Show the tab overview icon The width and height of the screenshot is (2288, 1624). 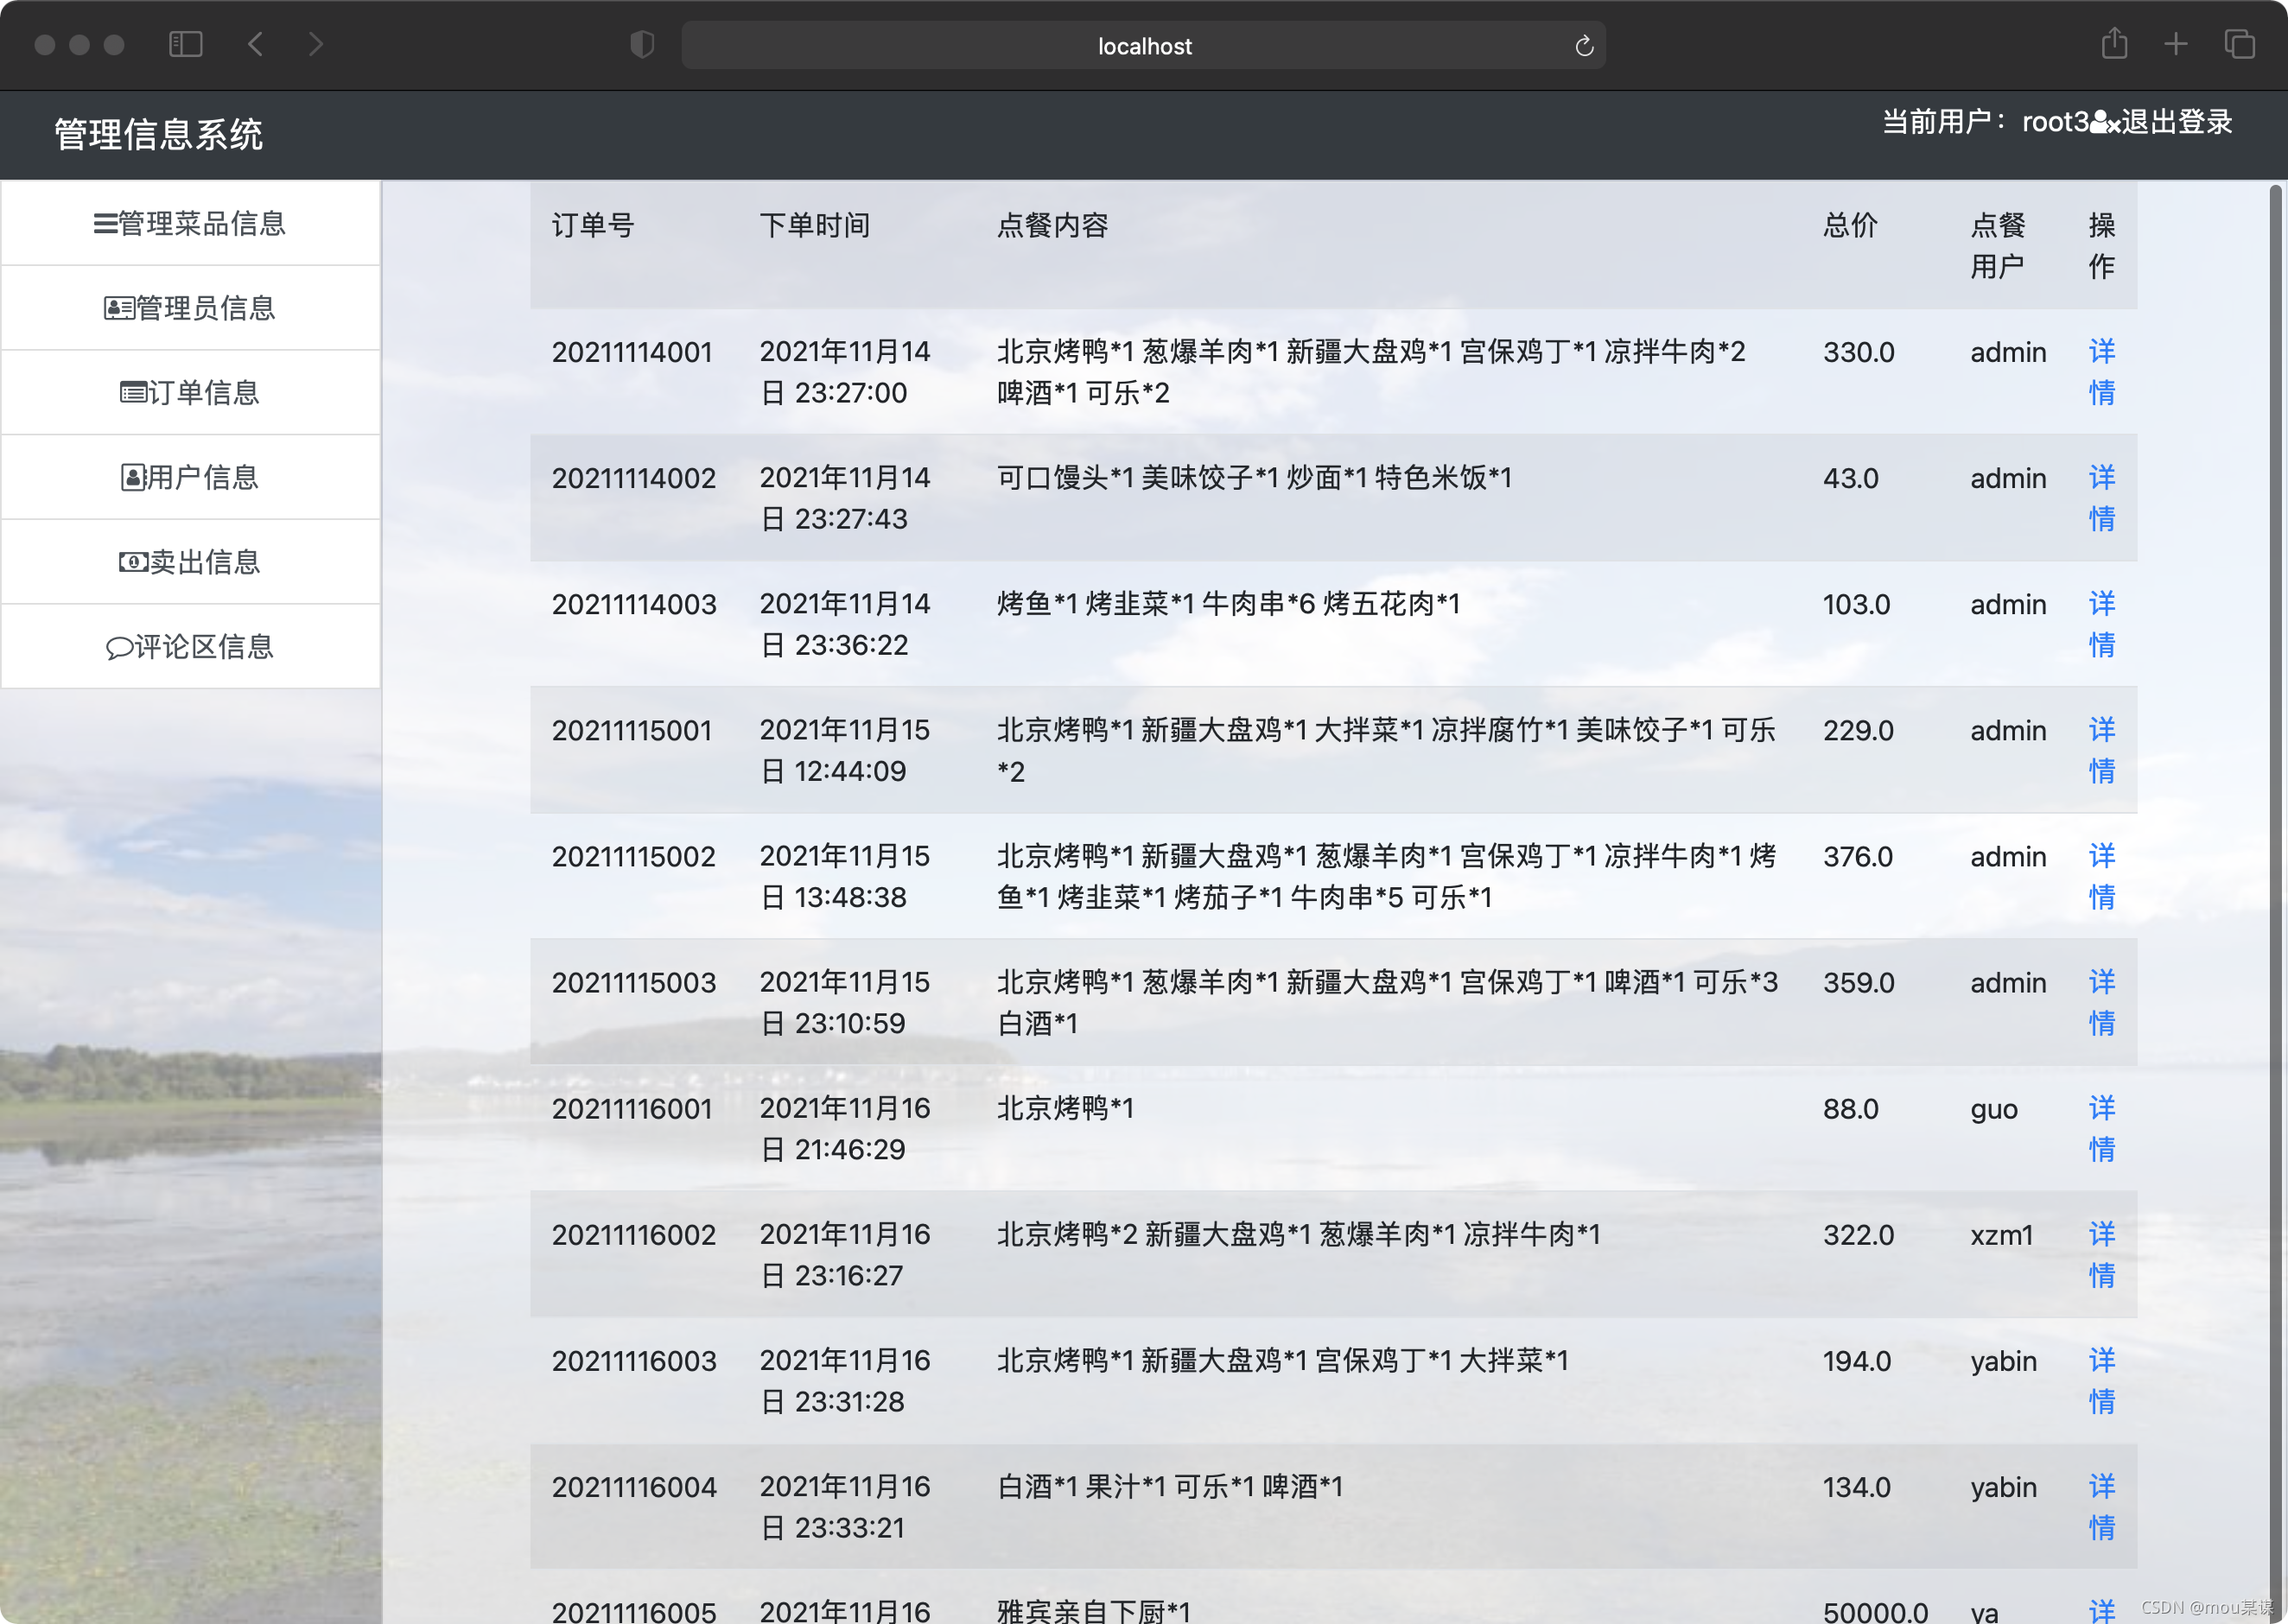coord(2239,44)
